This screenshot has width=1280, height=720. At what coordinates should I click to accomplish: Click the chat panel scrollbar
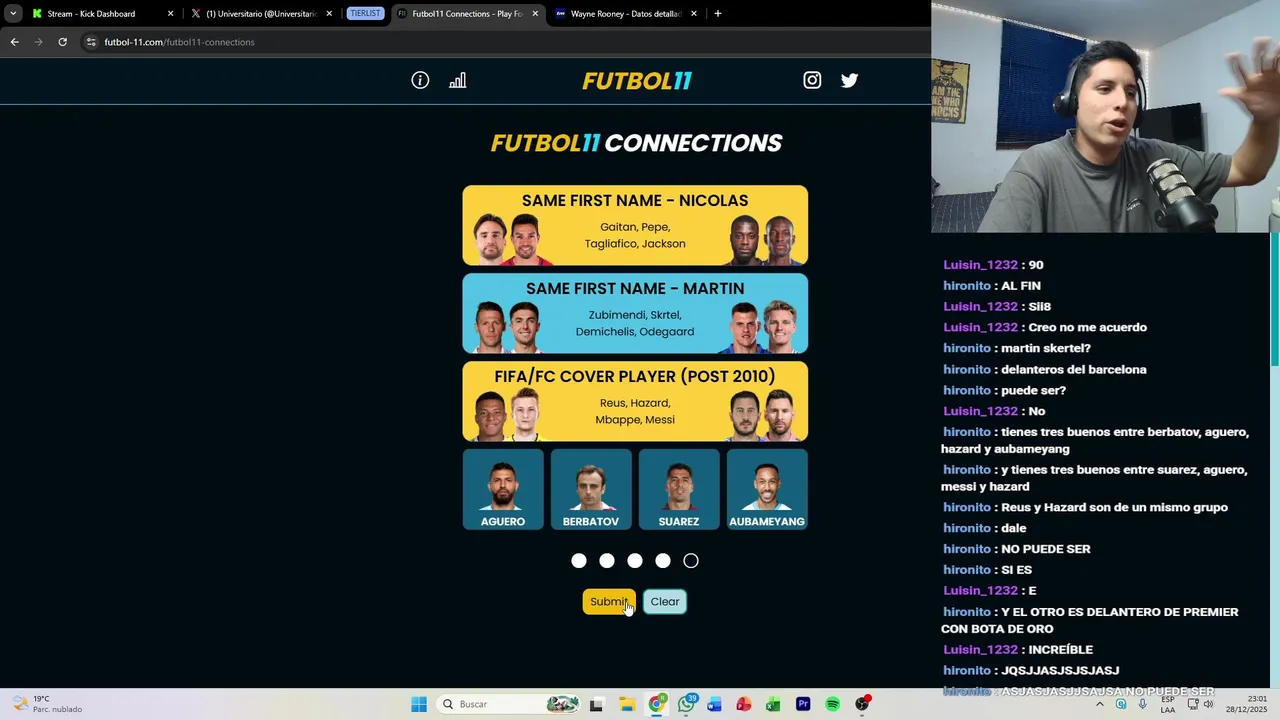1275,300
